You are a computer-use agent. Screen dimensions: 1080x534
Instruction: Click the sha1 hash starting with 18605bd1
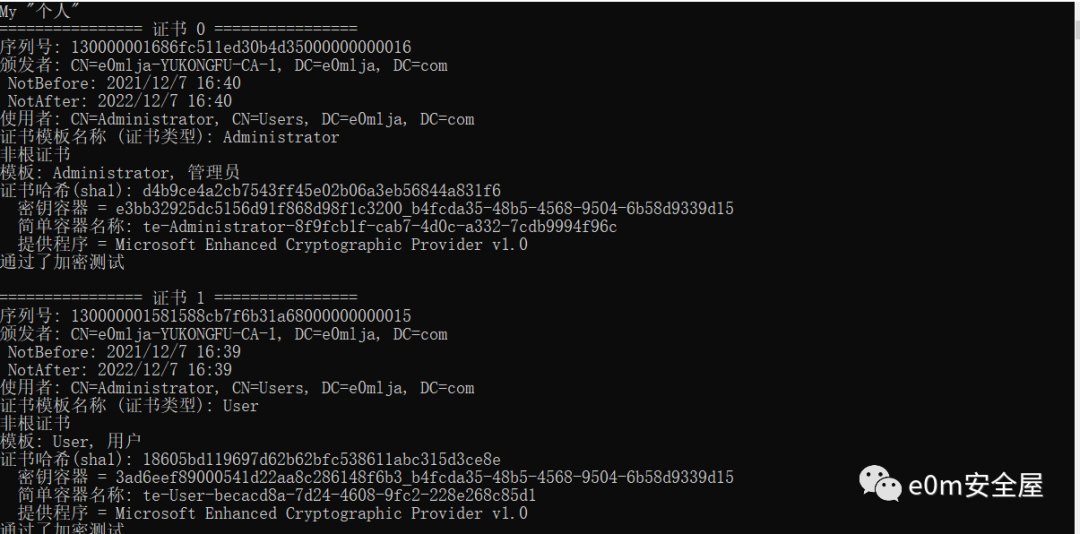(x=322, y=460)
